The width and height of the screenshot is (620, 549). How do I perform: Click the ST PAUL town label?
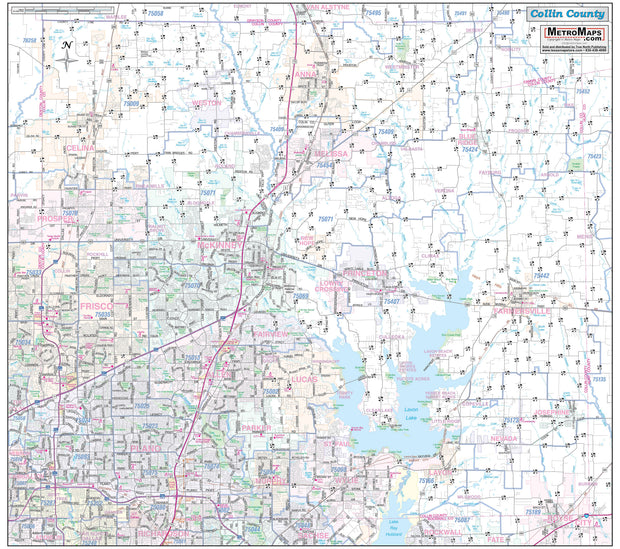point(337,444)
